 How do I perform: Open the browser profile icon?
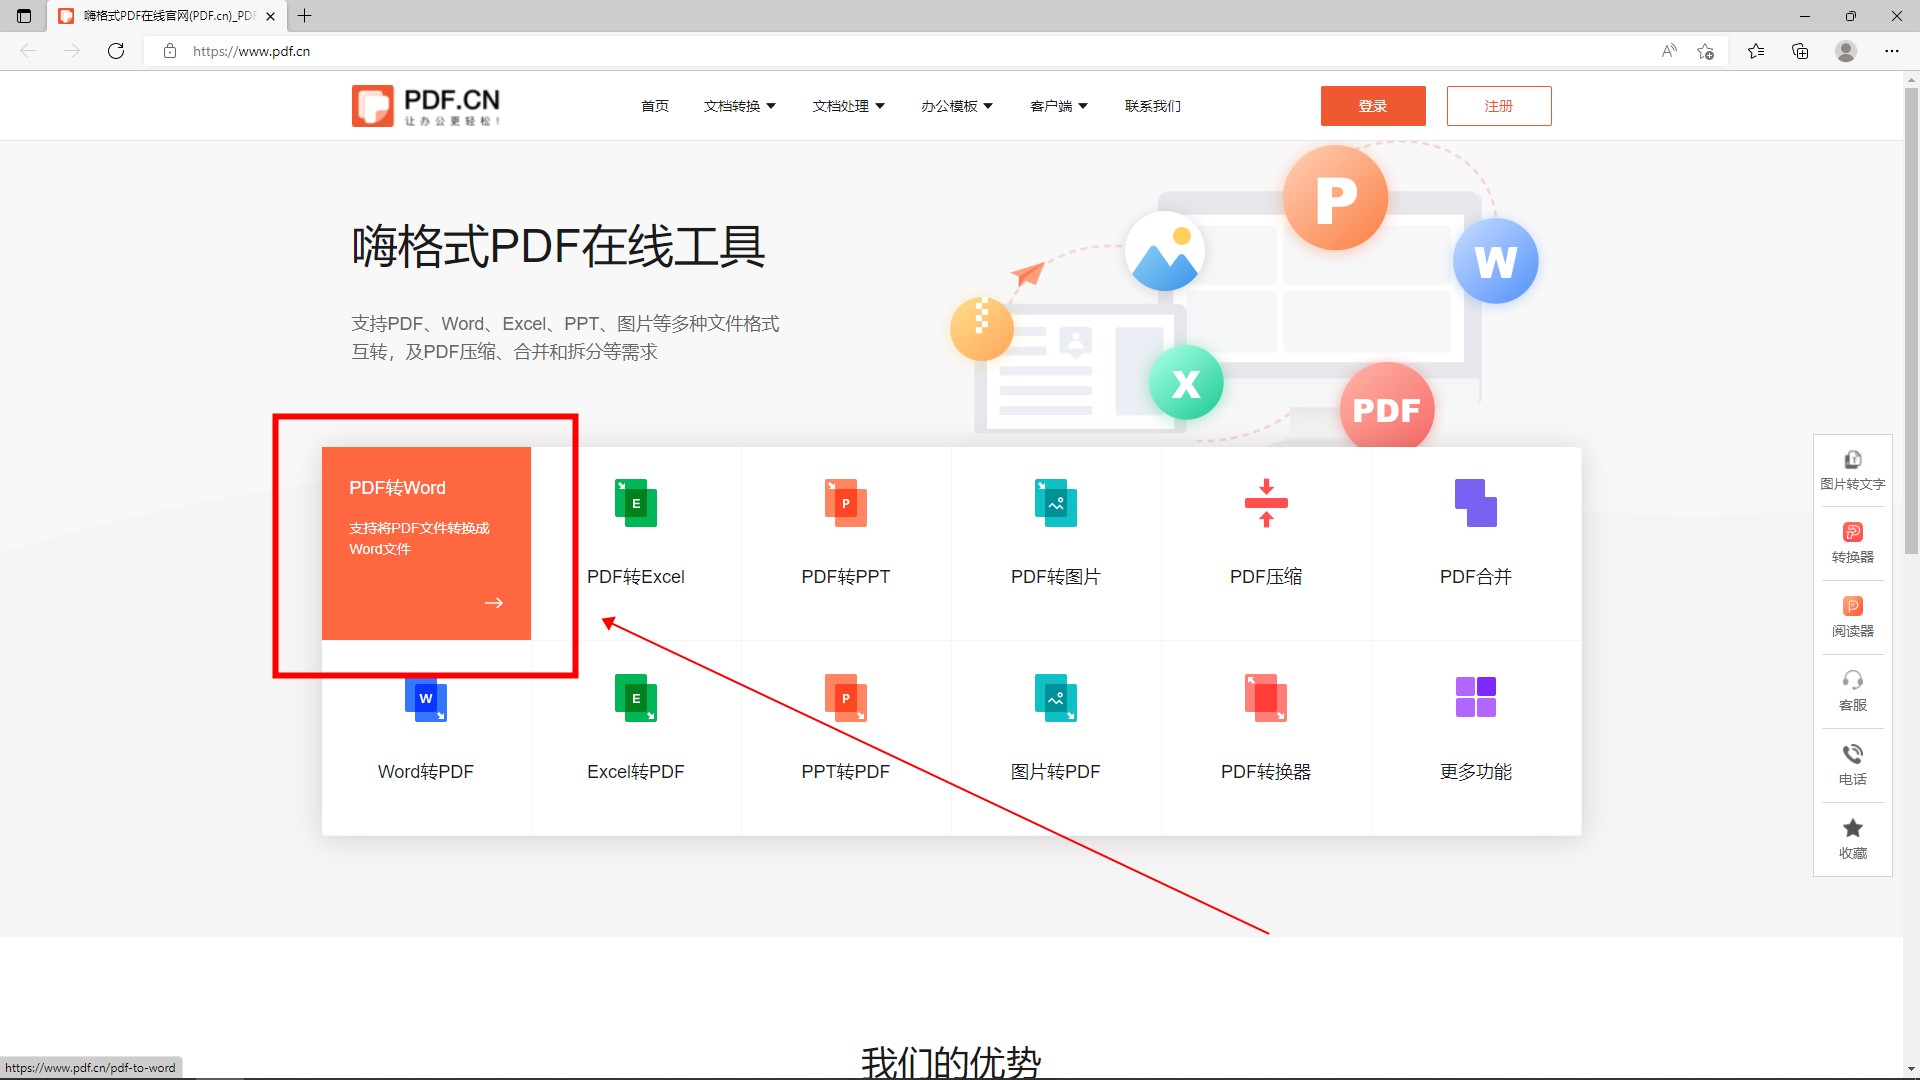(x=1846, y=51)
